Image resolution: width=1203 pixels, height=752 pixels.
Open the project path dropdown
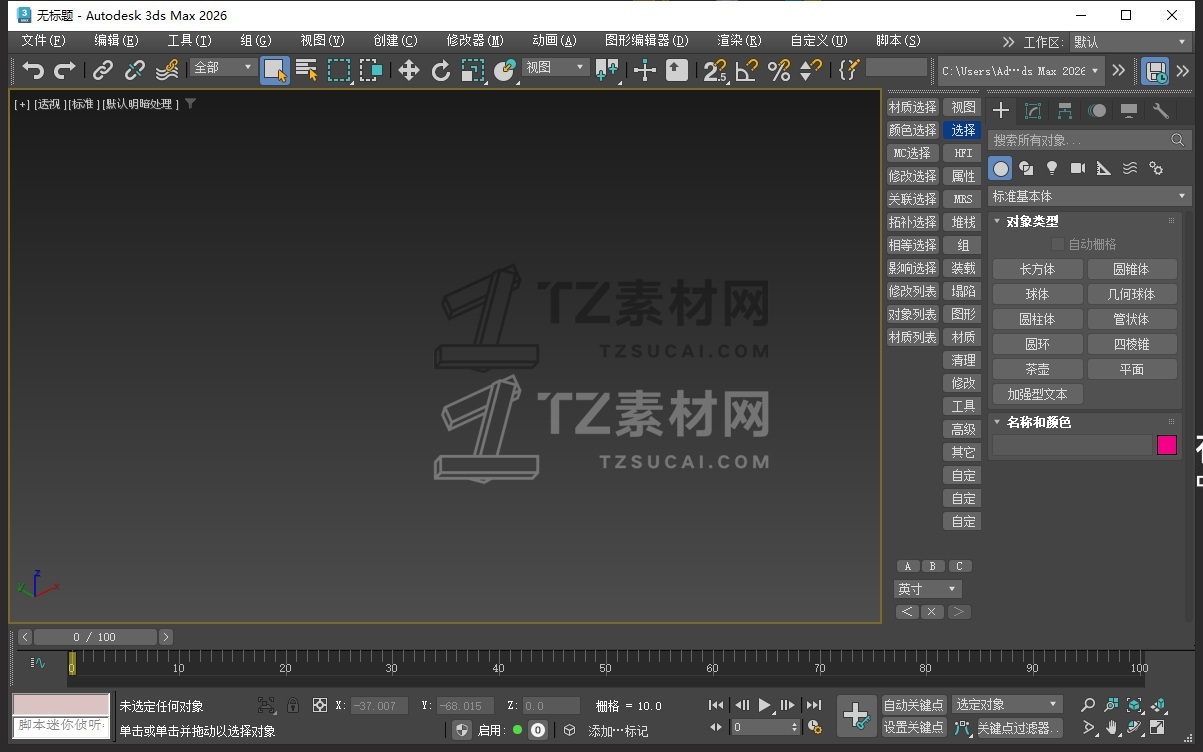coord(1020,71)
